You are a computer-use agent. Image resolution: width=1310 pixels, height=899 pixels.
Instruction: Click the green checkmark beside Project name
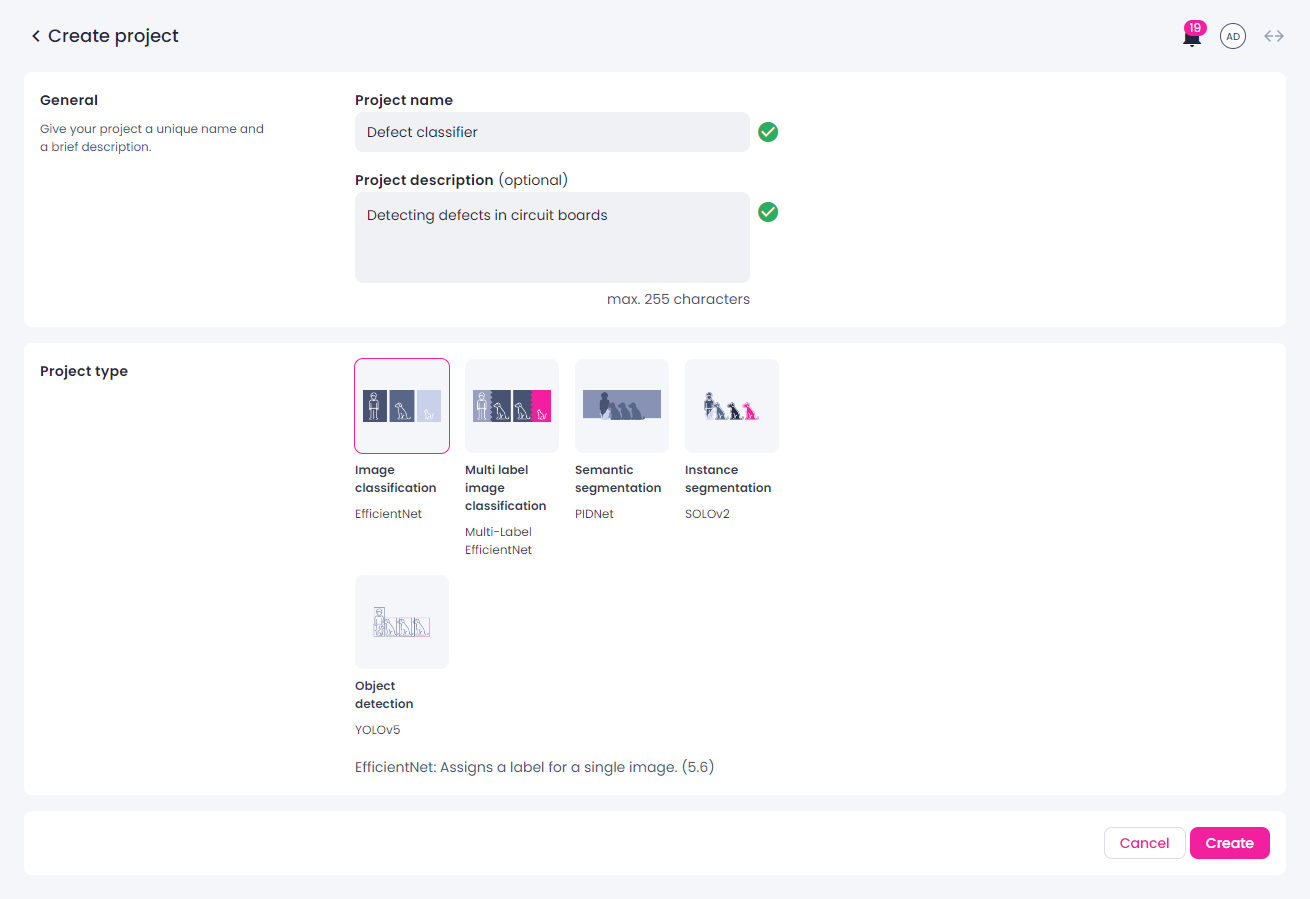coord(768,132)
